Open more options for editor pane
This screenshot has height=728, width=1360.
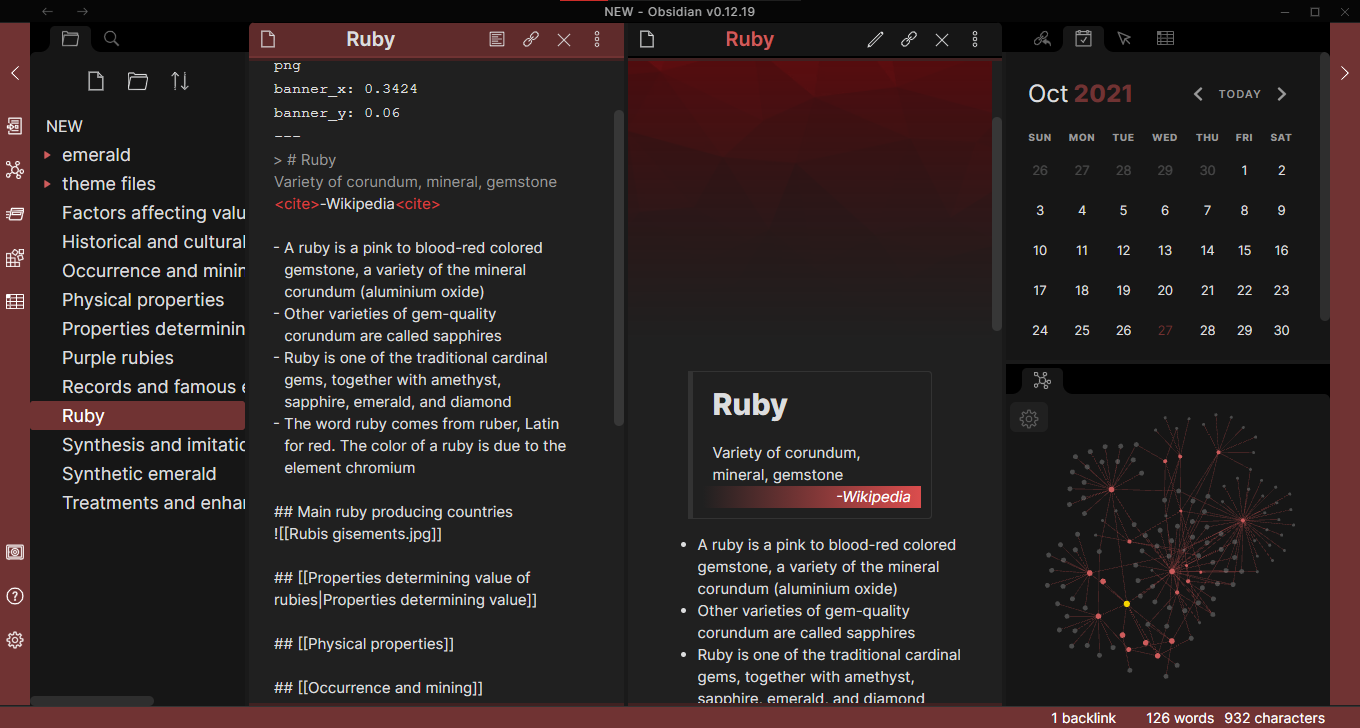tap(597, 40)
